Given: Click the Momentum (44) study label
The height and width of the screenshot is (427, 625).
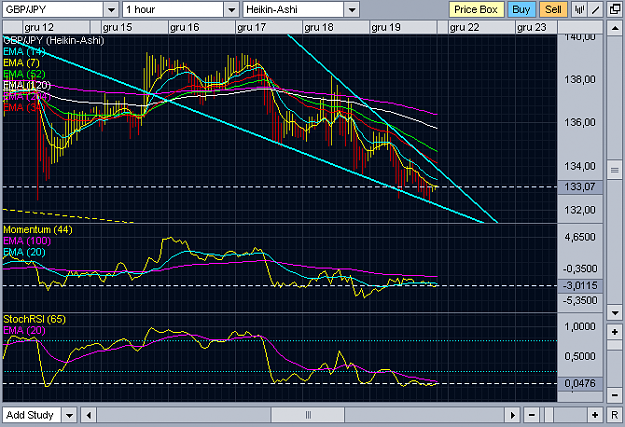Looking at the screenshot, I should point(37,230).
